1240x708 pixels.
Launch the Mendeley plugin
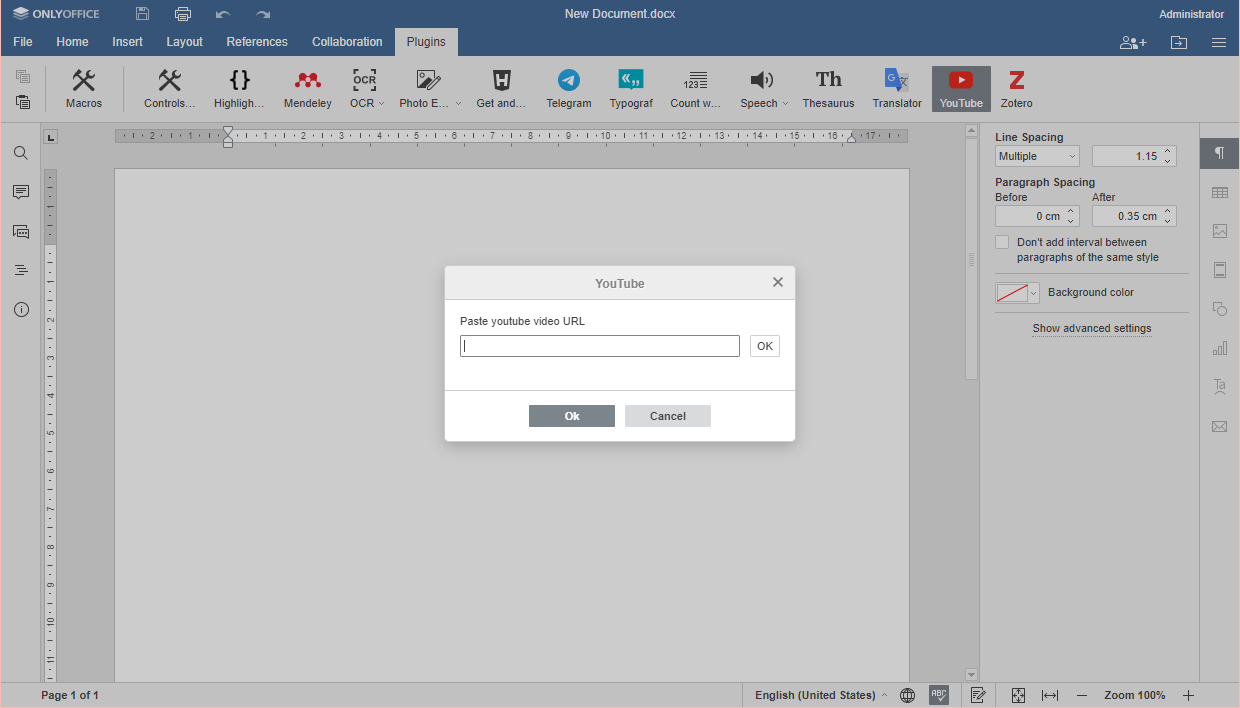[x=307, y=88]
